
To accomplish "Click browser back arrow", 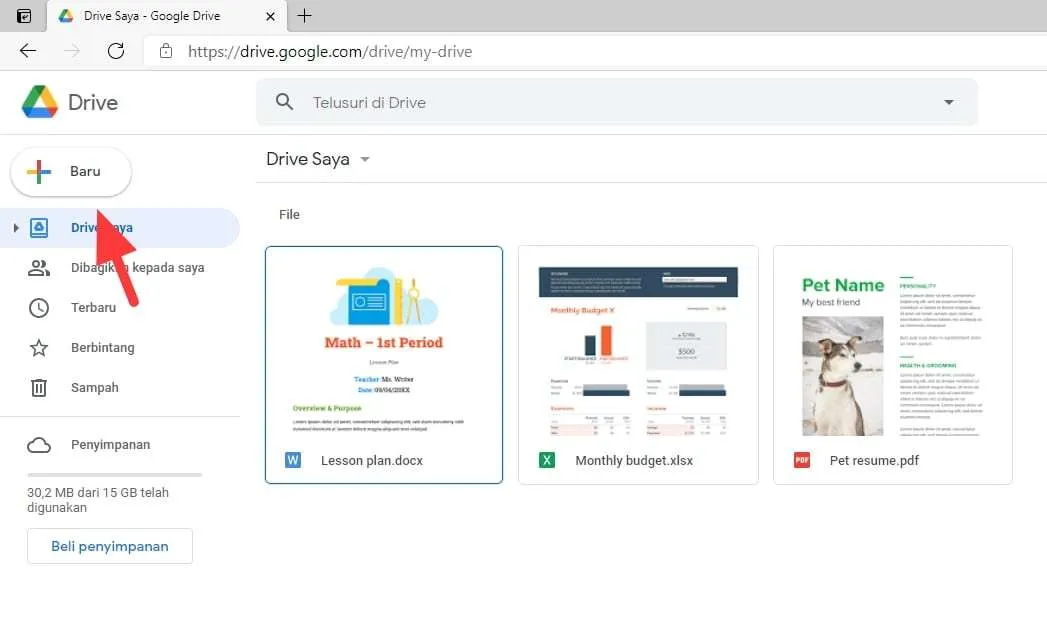I will (28, 51).
